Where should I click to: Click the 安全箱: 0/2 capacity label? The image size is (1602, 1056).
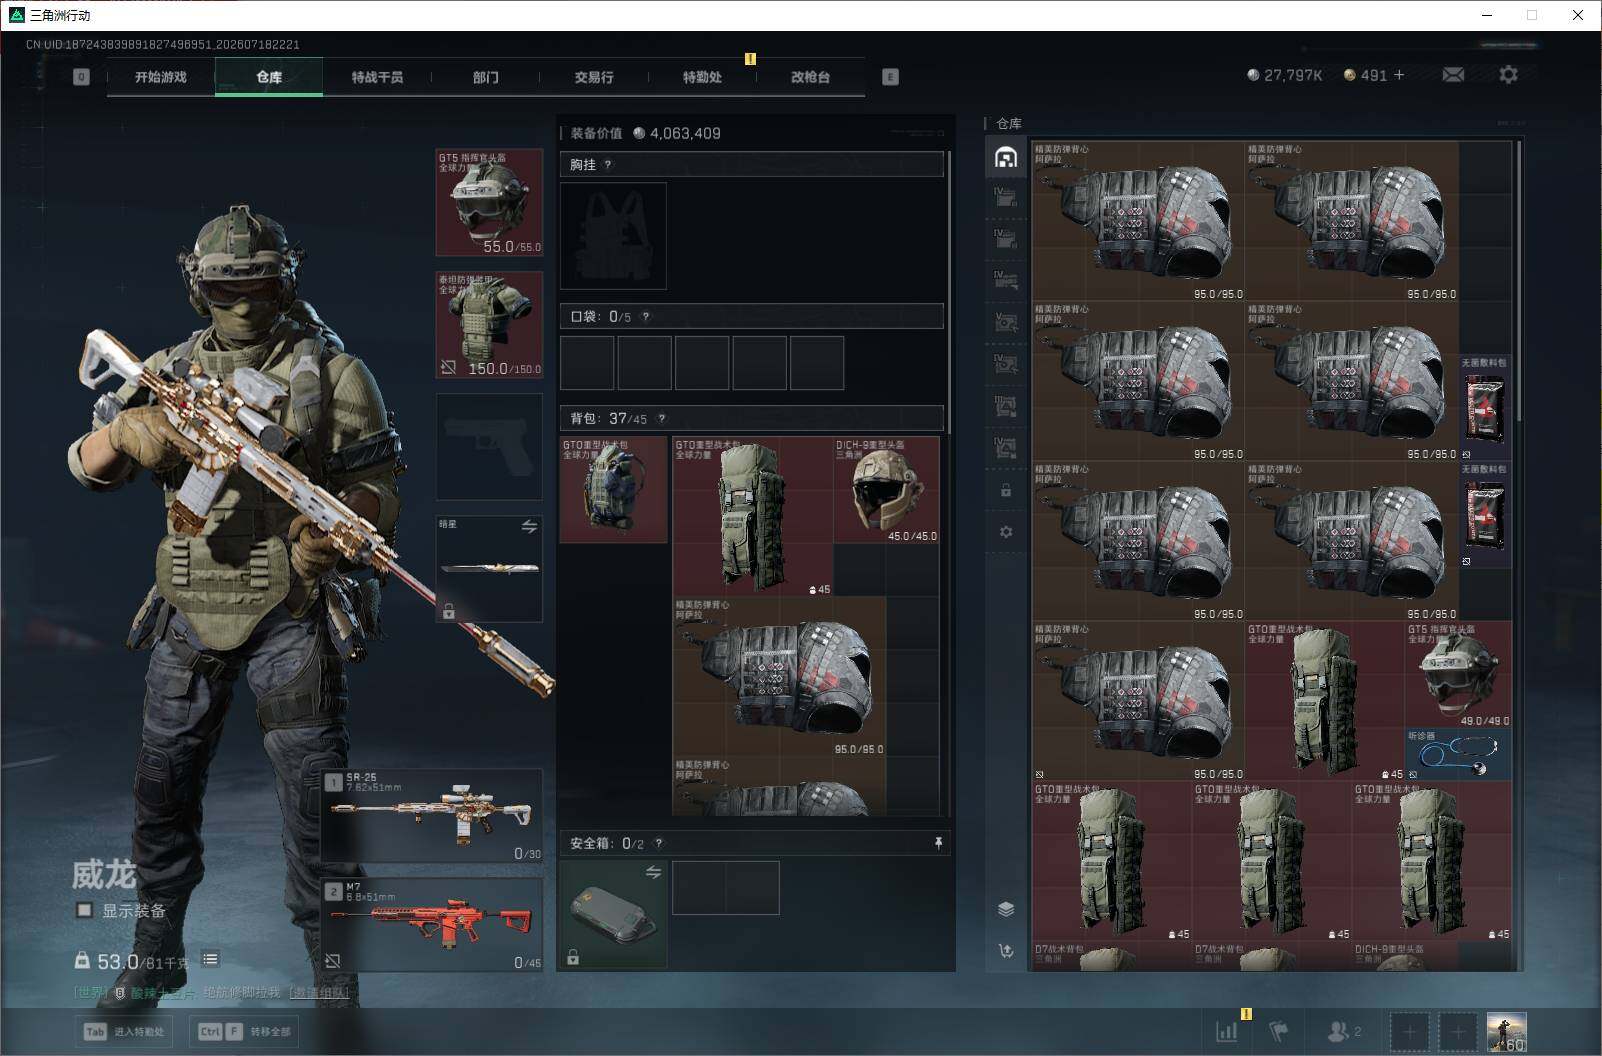coord(607,844)
